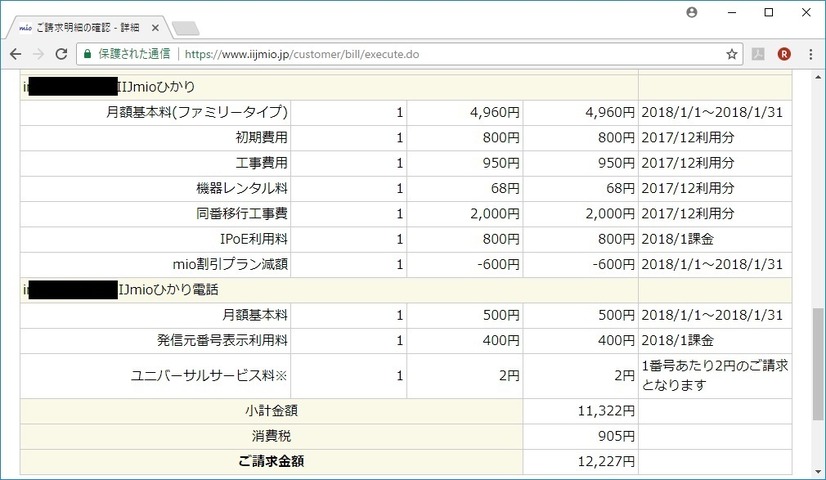Minimize the browser window
The height and width of the screenshot is (480, 826).
tap(732, 12)
